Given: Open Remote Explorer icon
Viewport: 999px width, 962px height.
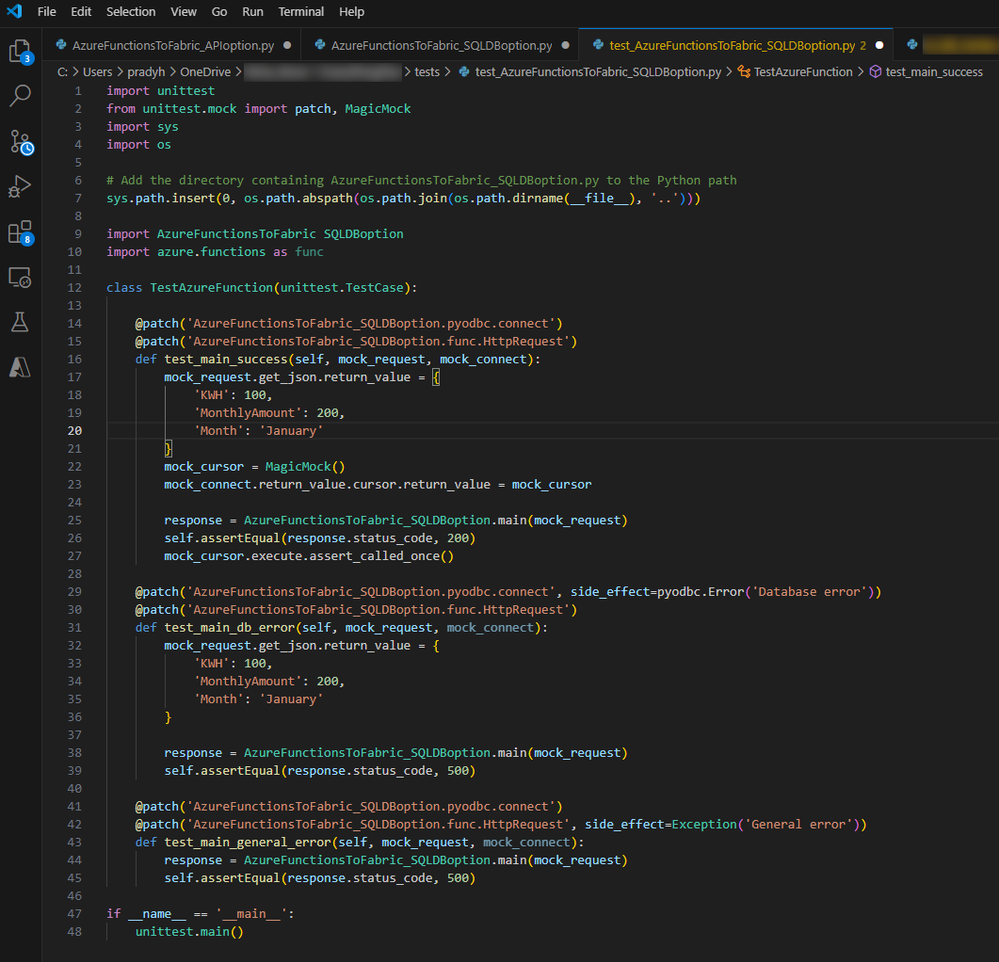Looking at the screenshot, I should coord(20,278).
